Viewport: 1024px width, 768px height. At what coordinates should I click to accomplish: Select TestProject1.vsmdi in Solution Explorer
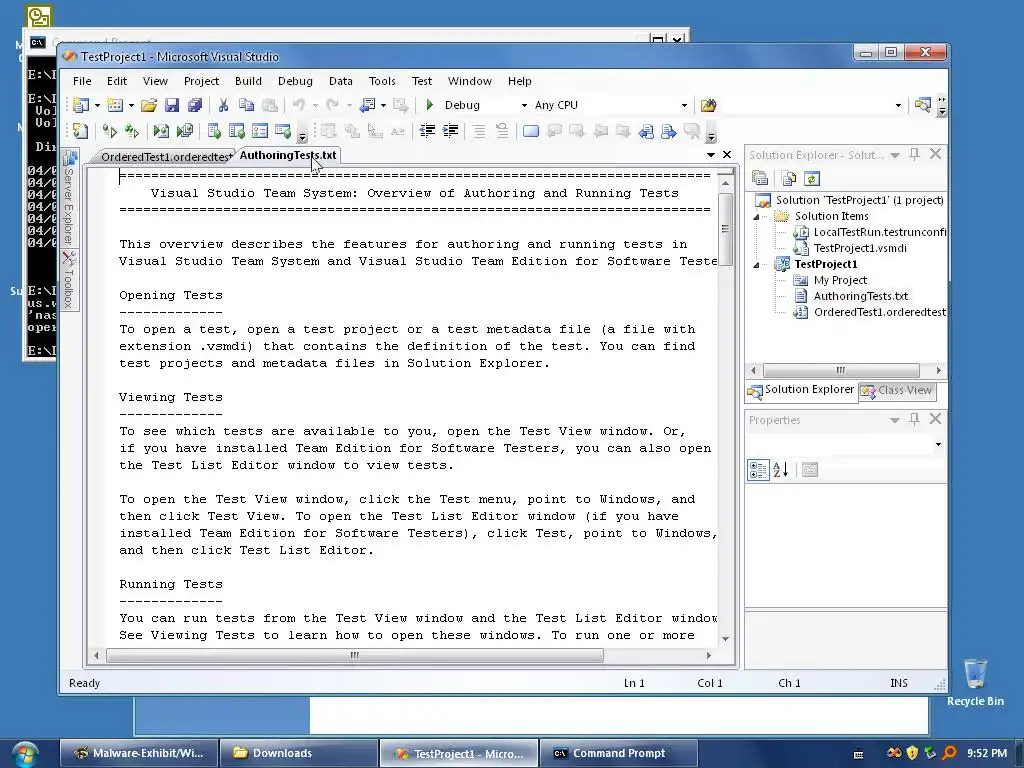click(859, 248)
